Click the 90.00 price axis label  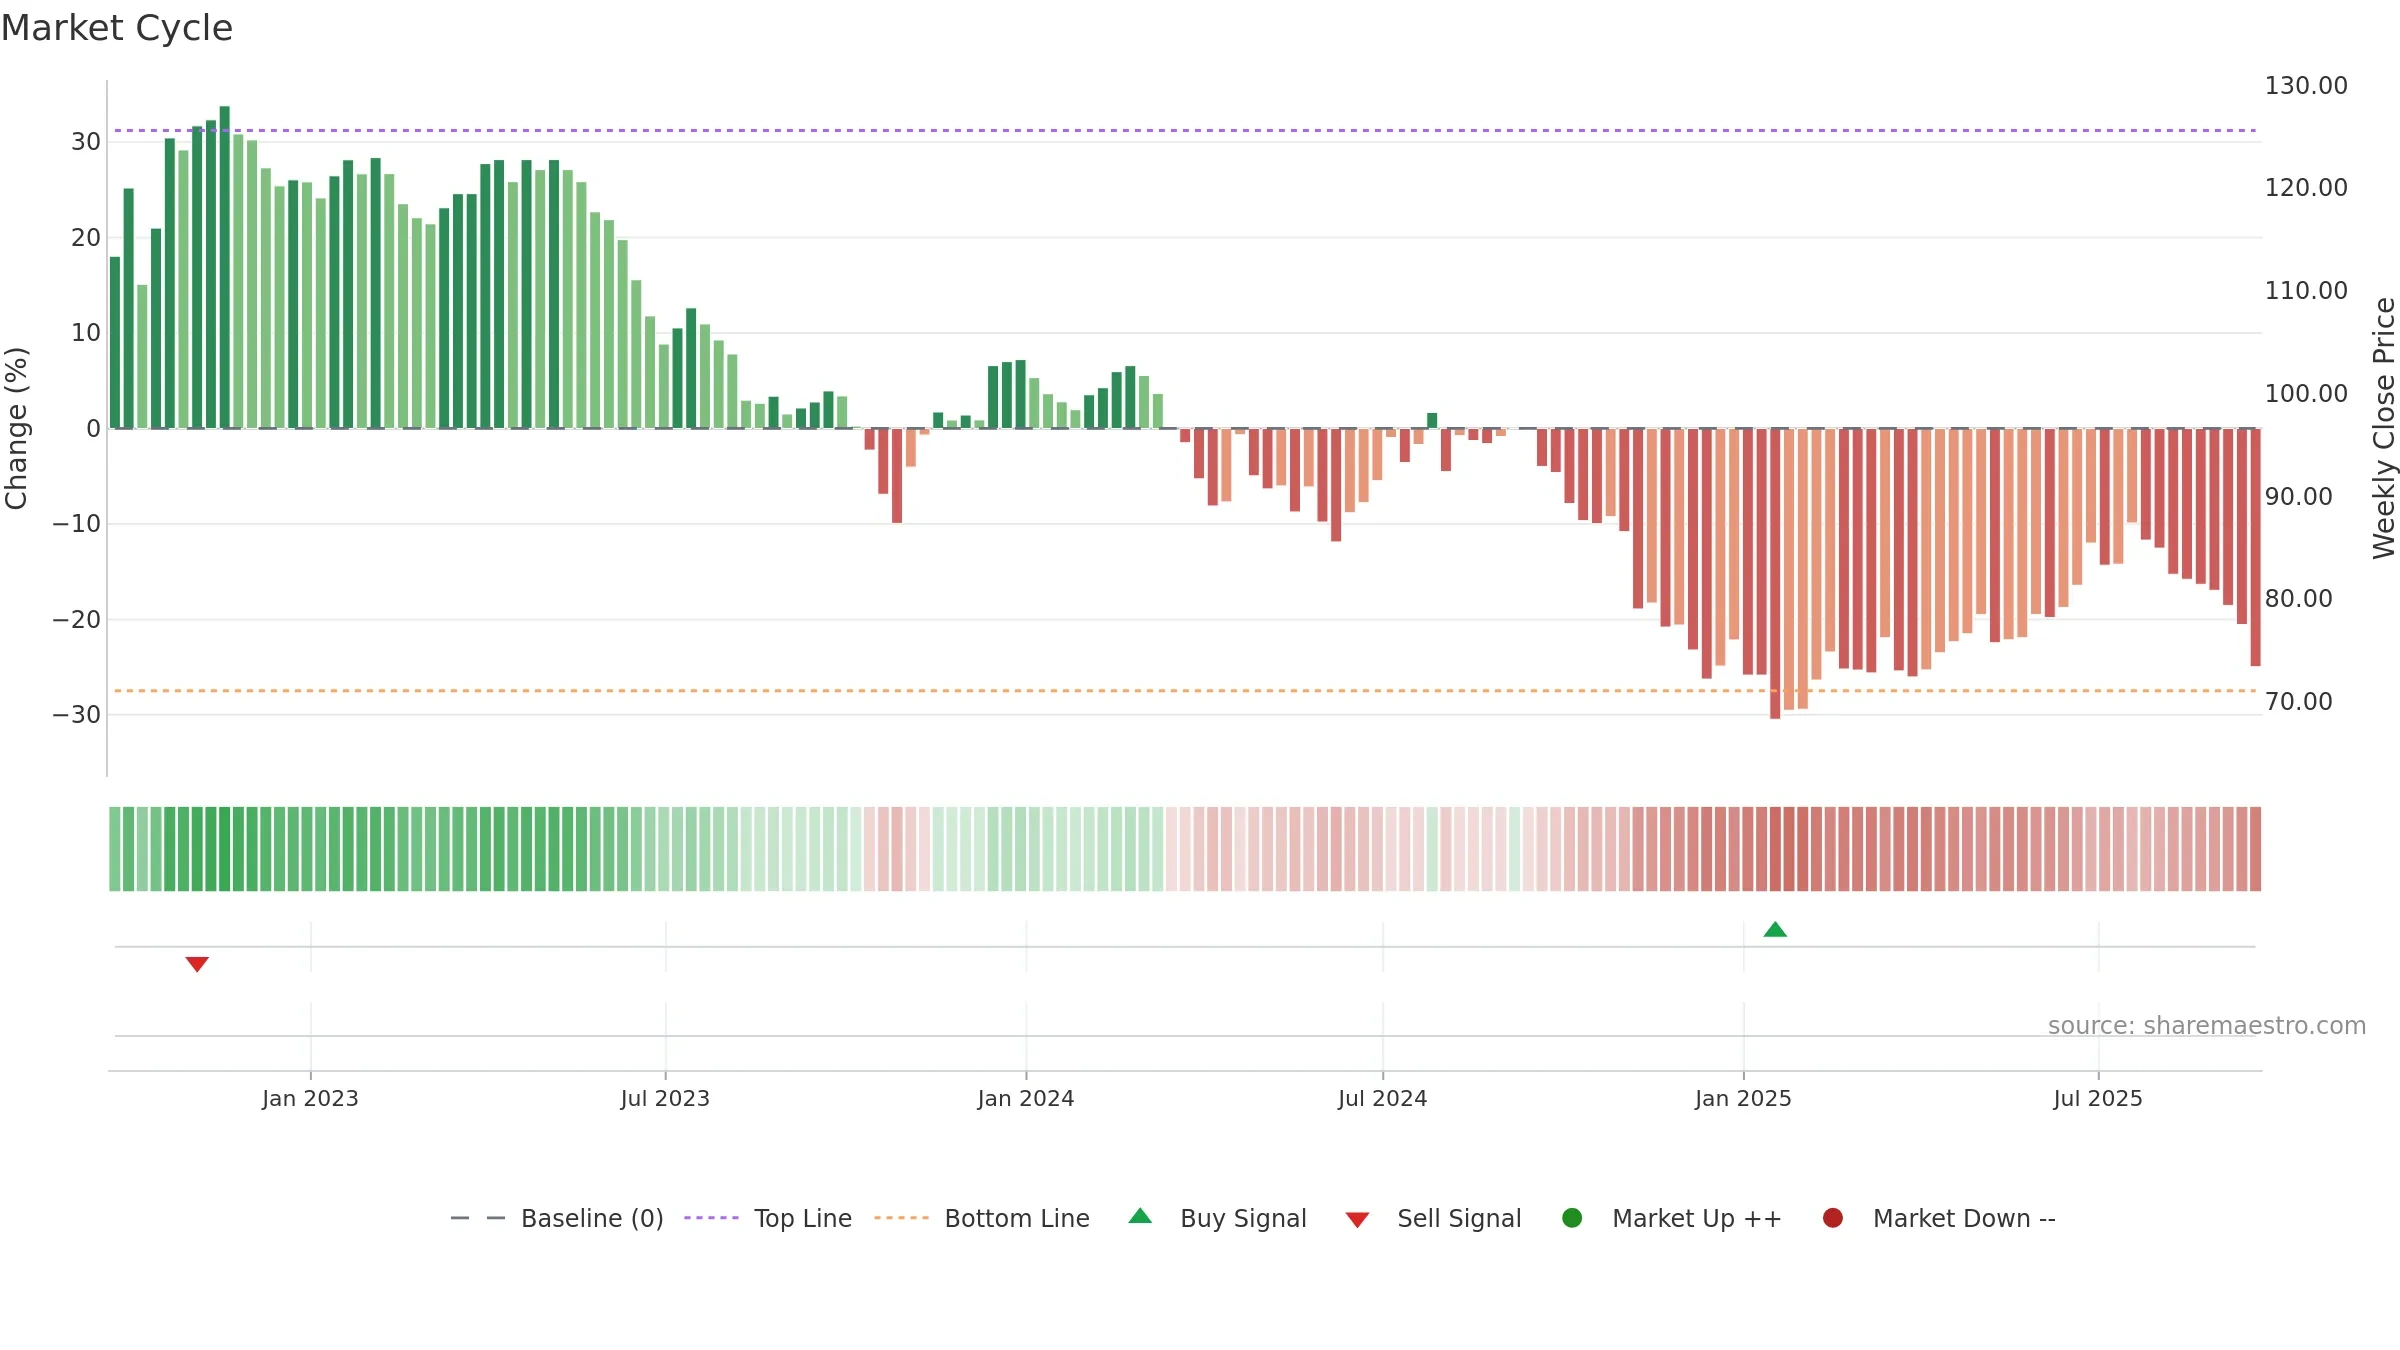point(2299,497)
